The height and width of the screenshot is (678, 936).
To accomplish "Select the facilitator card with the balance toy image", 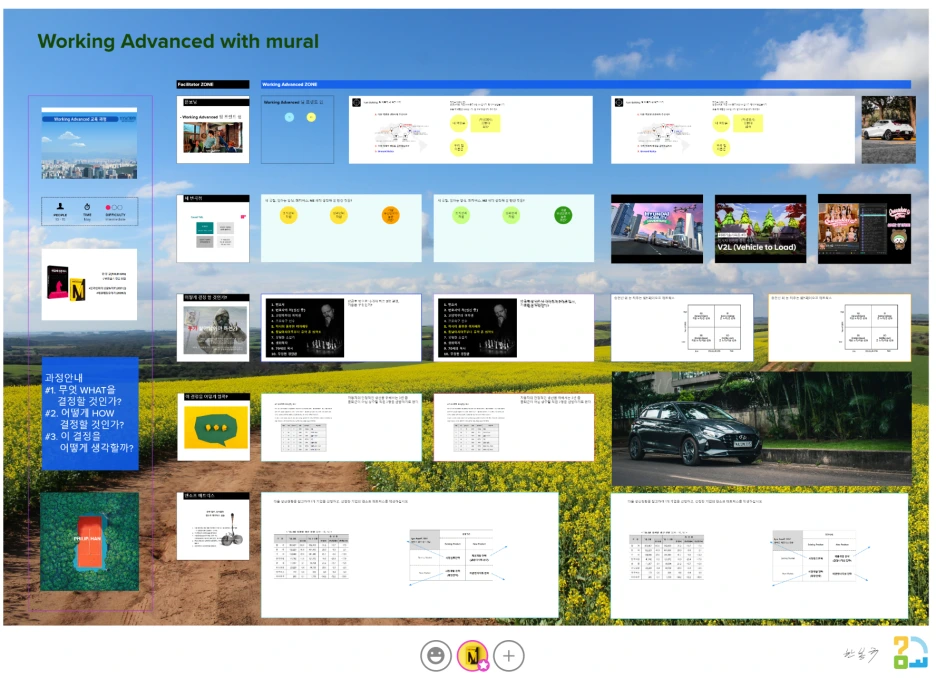I will pos(213,526).
